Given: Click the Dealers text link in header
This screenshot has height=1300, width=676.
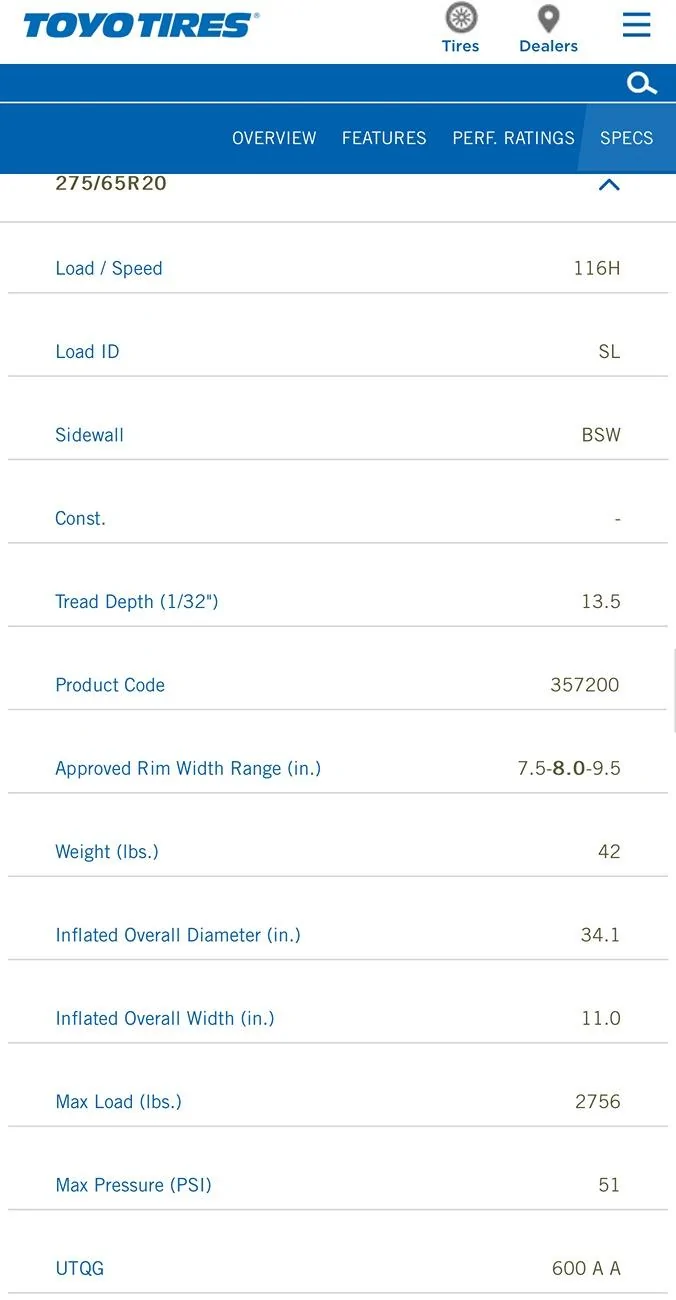Looking at the screenshot, I should click(x=548, y=46).
